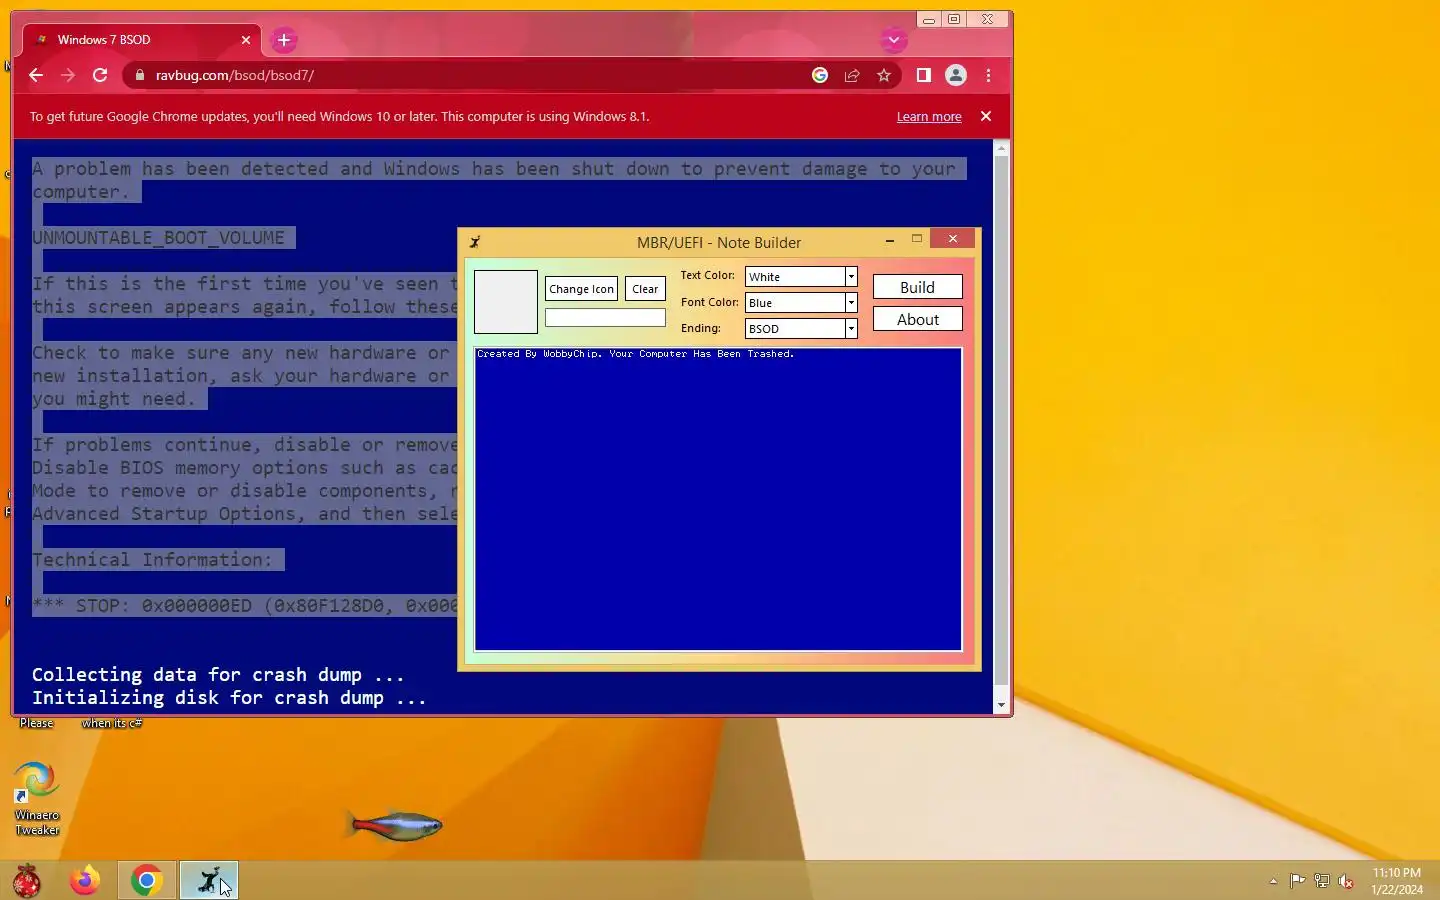Click the Build button

pyautogui.click(x=917, y=287)
